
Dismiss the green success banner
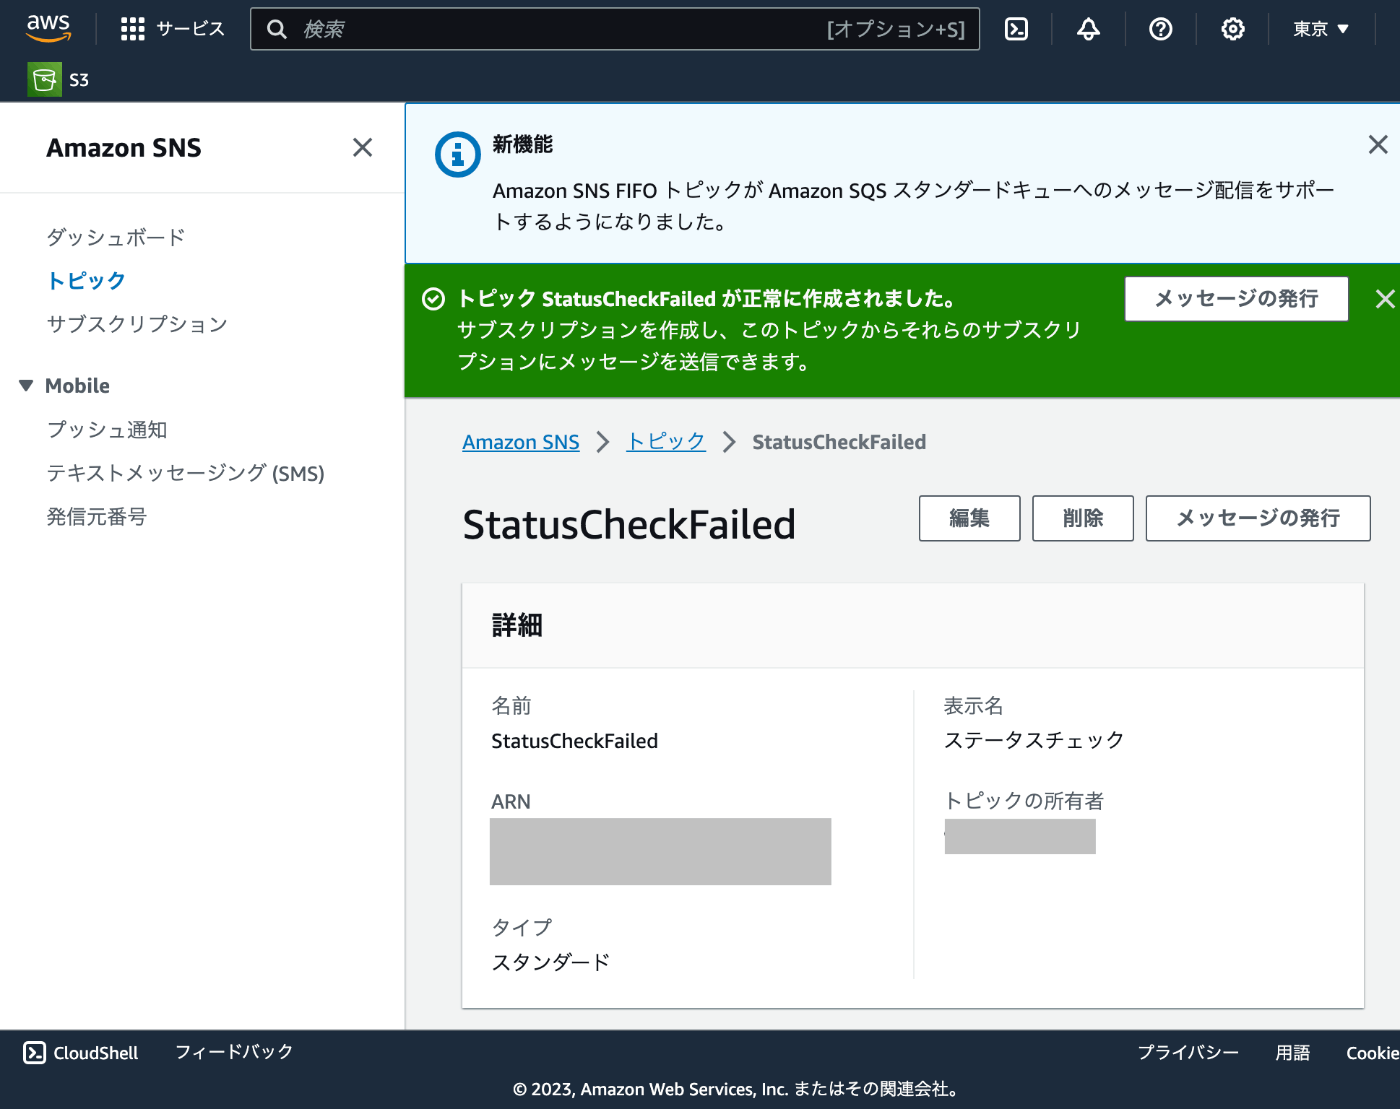[x=1385, y=299]
